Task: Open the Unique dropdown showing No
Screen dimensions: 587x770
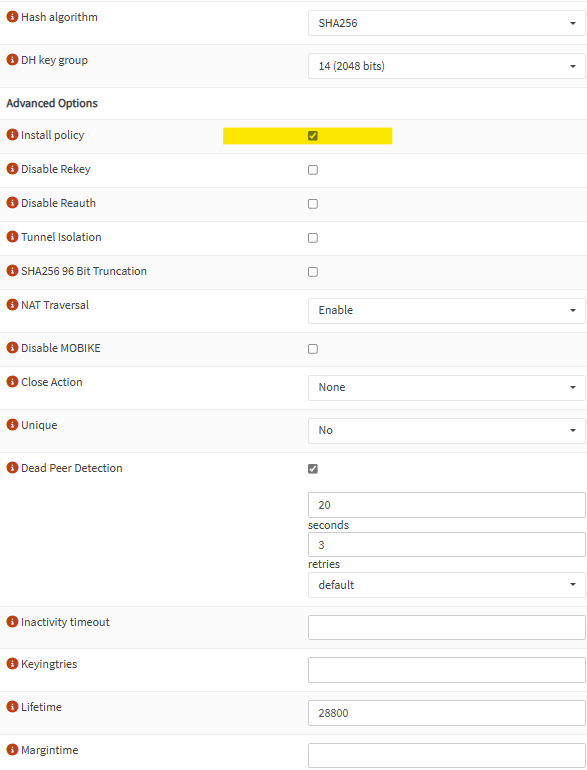Action: click(447, 430)
